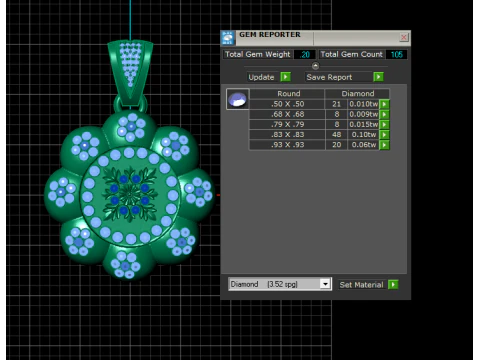Click the 0.06tw weight cell

(x=363, y=145)
